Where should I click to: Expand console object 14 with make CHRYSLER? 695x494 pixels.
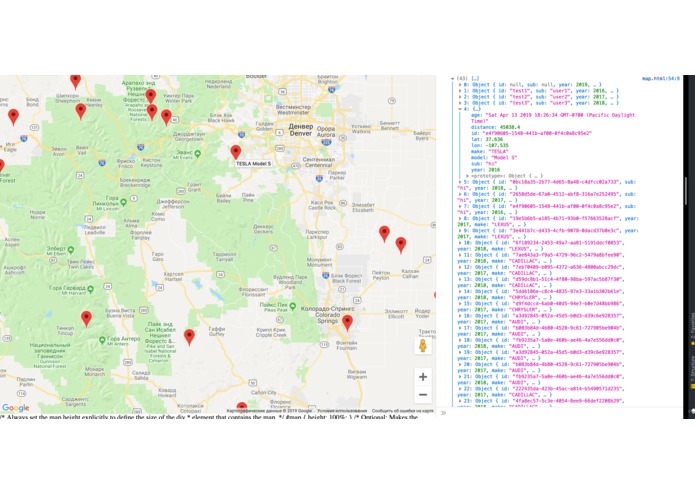pos(460,292)
